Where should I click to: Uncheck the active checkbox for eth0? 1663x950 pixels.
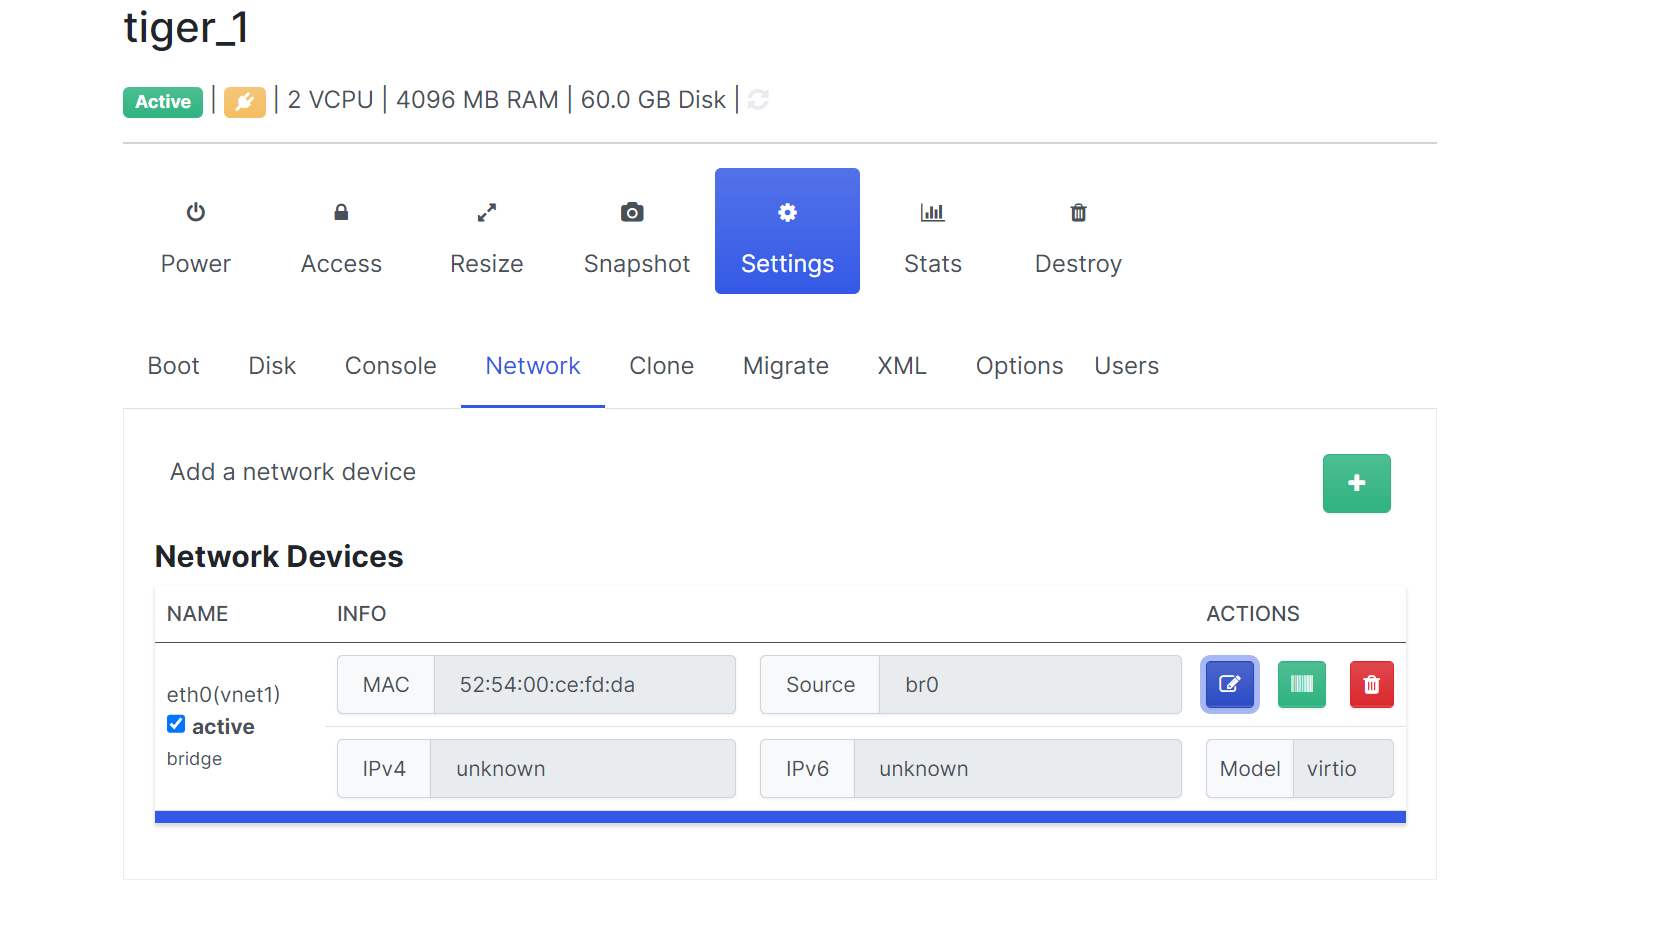click(x=176, y=724)
